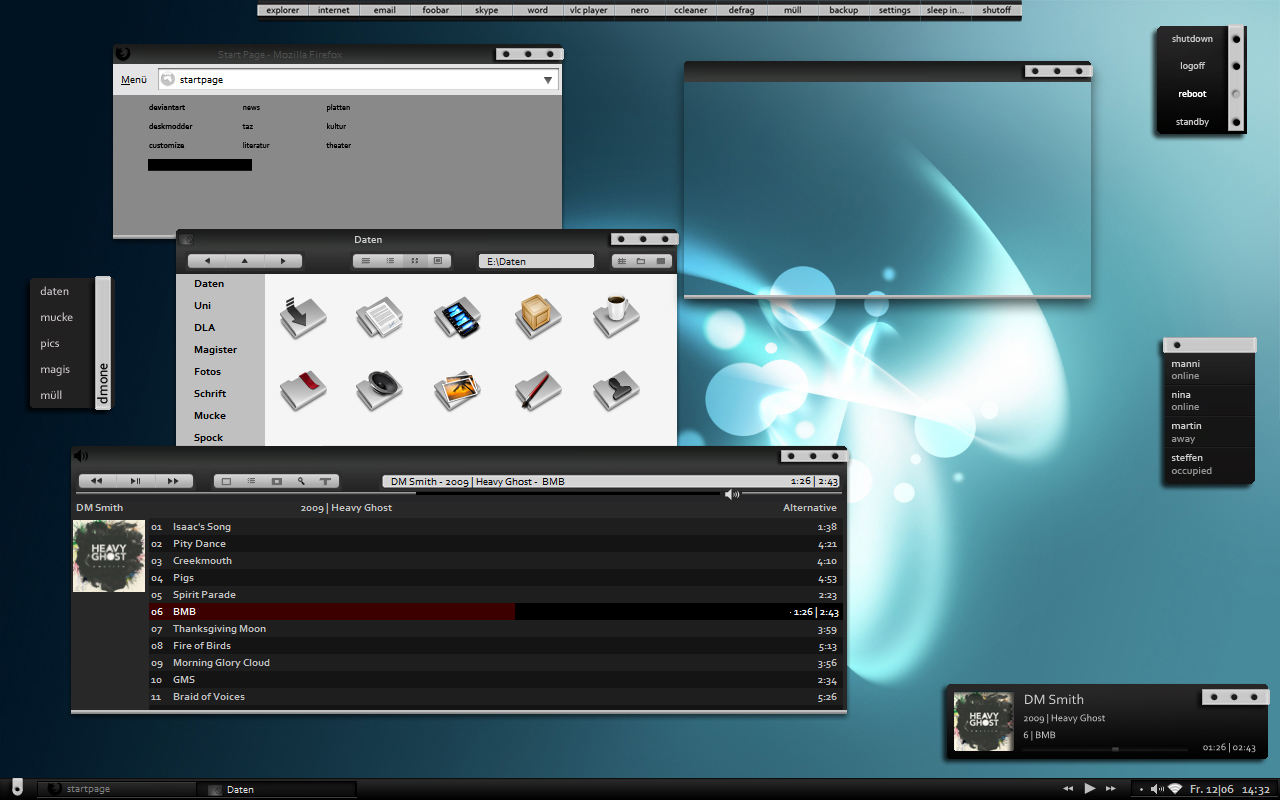Click the preview pane icon in Daten

[x=661, y=261]
